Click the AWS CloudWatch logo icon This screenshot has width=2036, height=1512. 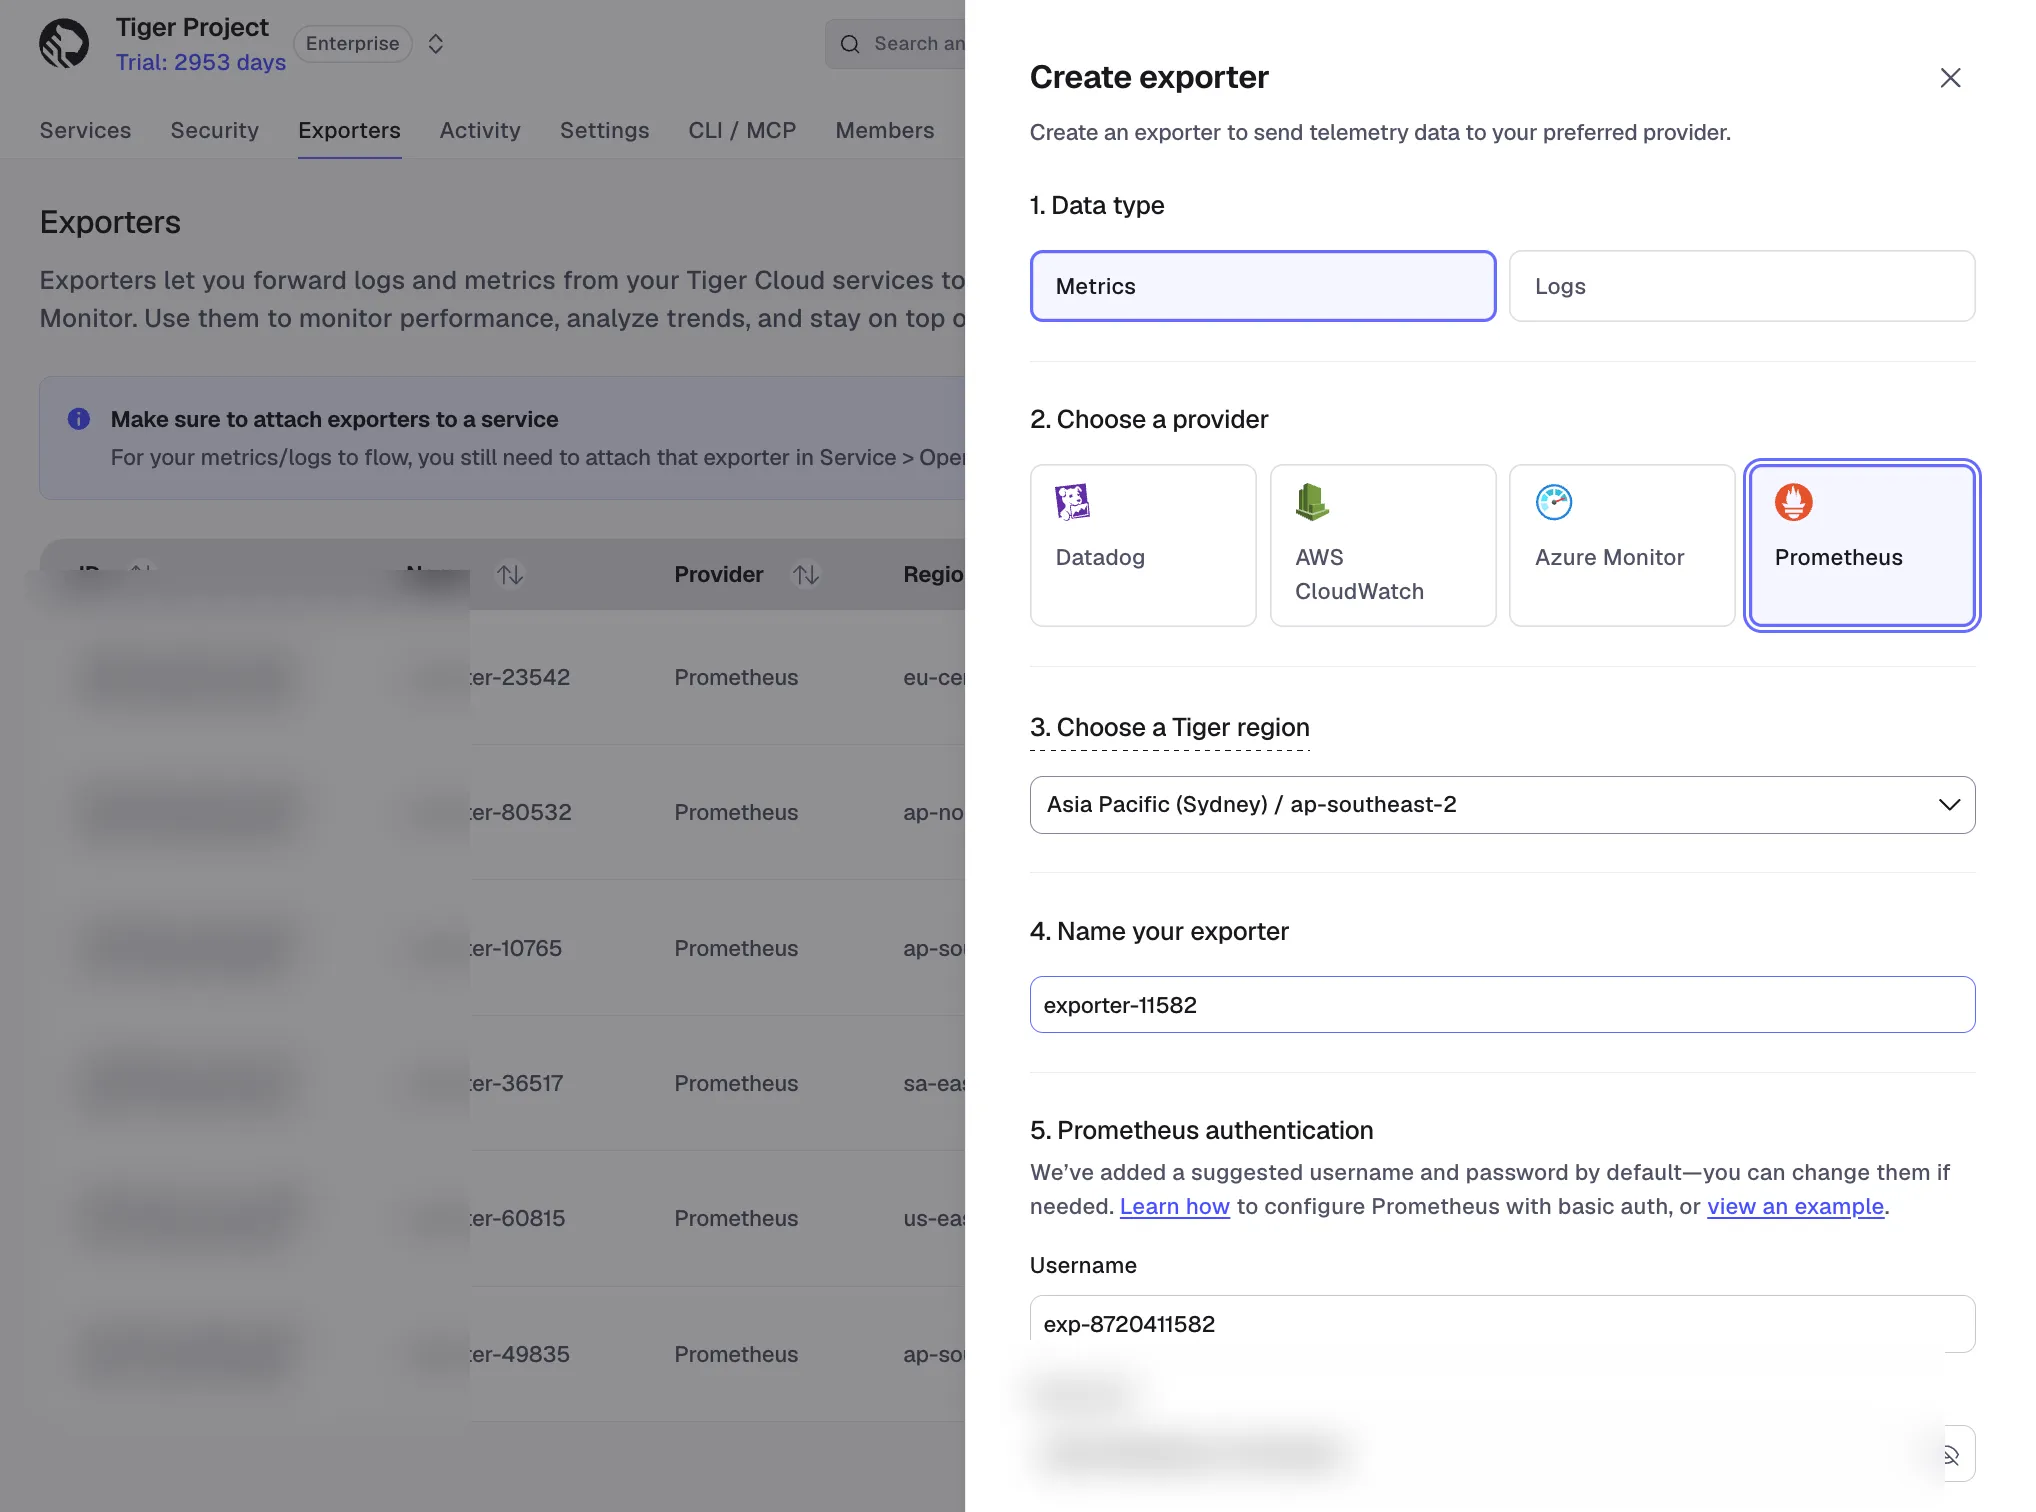coord(1312,502)
